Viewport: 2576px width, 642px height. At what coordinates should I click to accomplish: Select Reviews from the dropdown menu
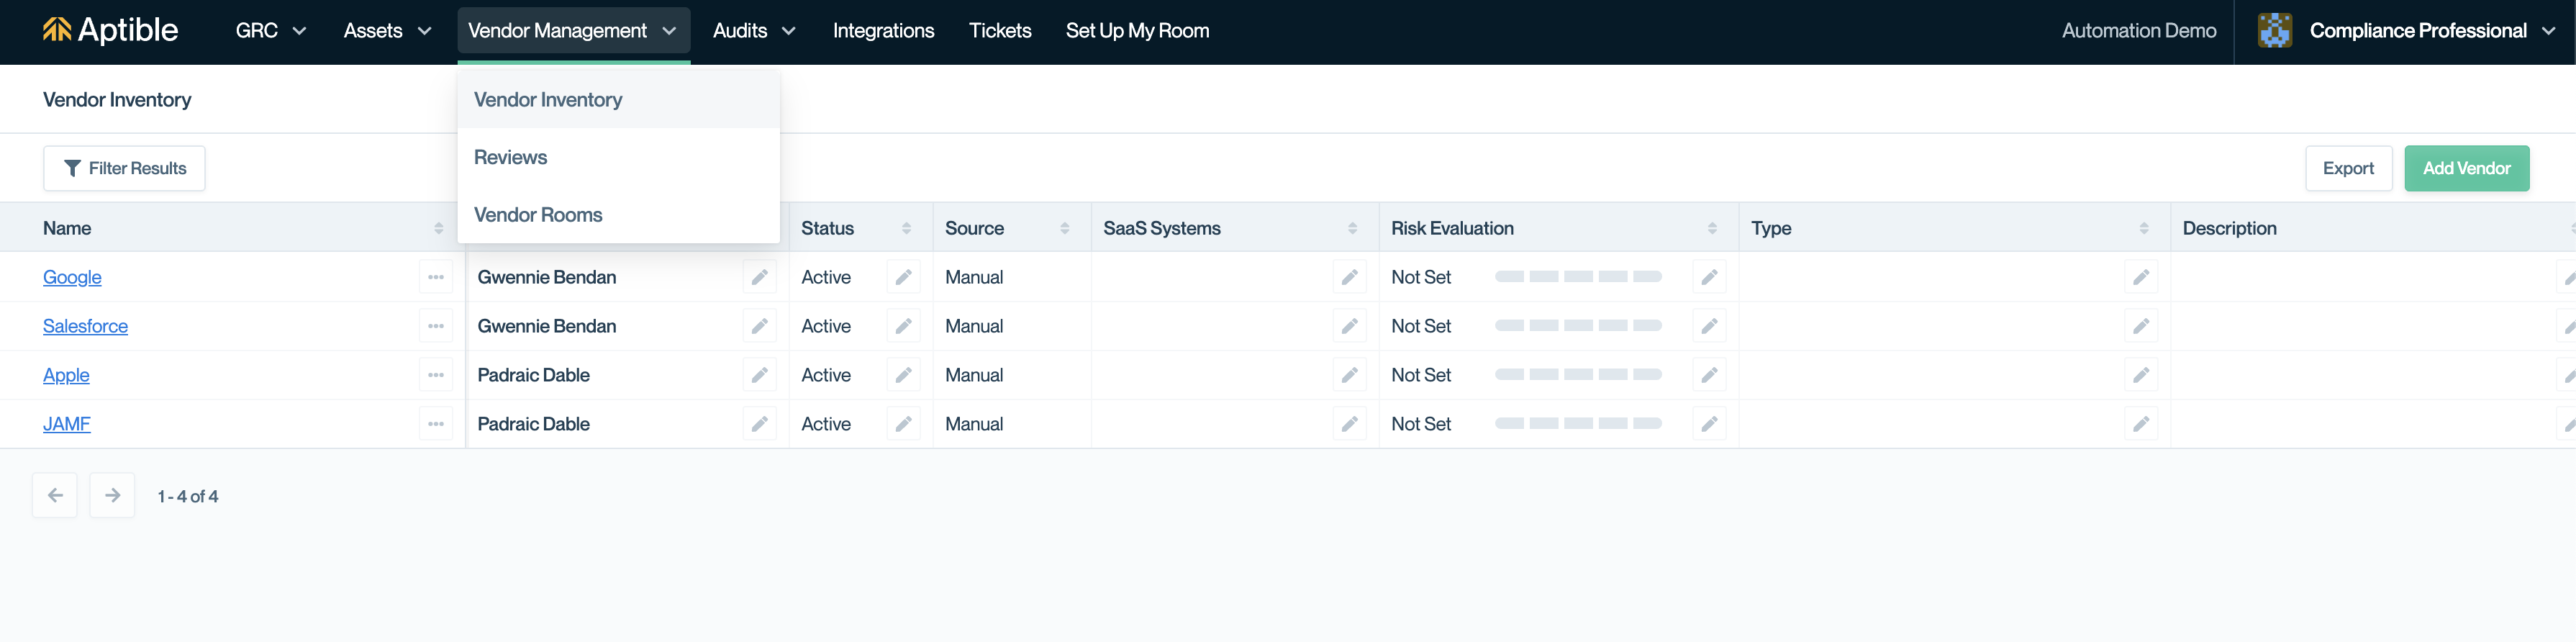(618, 158)
